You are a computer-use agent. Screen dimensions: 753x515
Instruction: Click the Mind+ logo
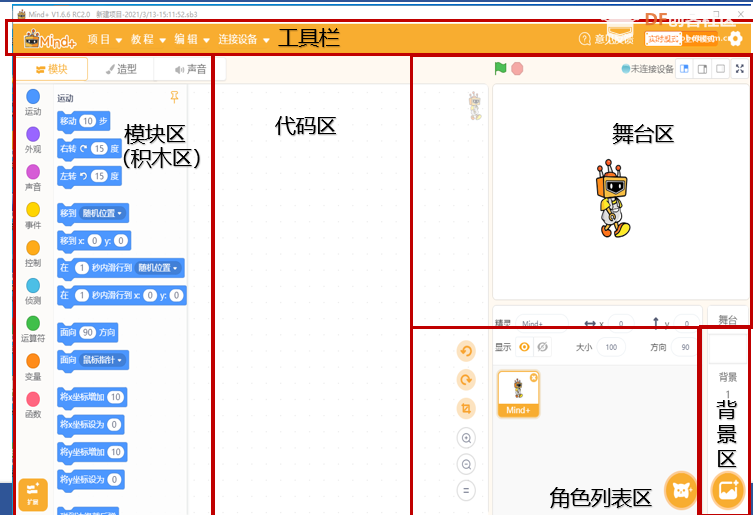point(50,39)
